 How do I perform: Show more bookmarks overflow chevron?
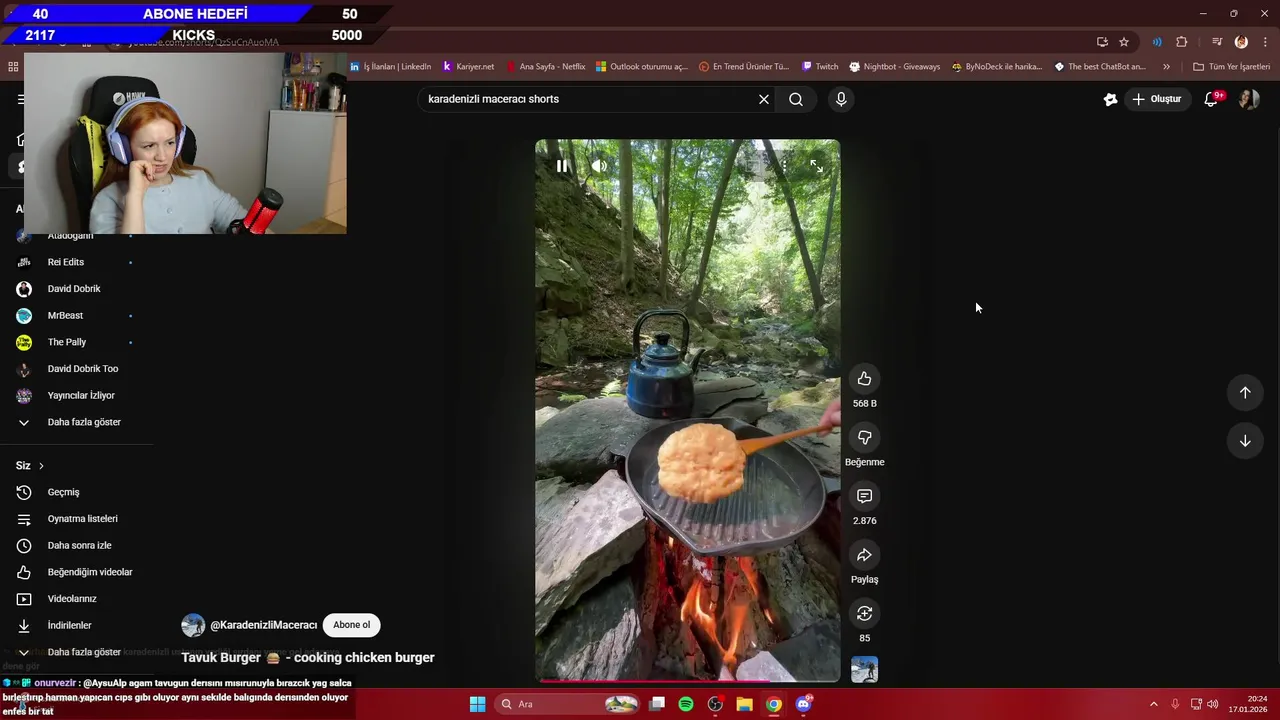click(x=1166, y=67)
